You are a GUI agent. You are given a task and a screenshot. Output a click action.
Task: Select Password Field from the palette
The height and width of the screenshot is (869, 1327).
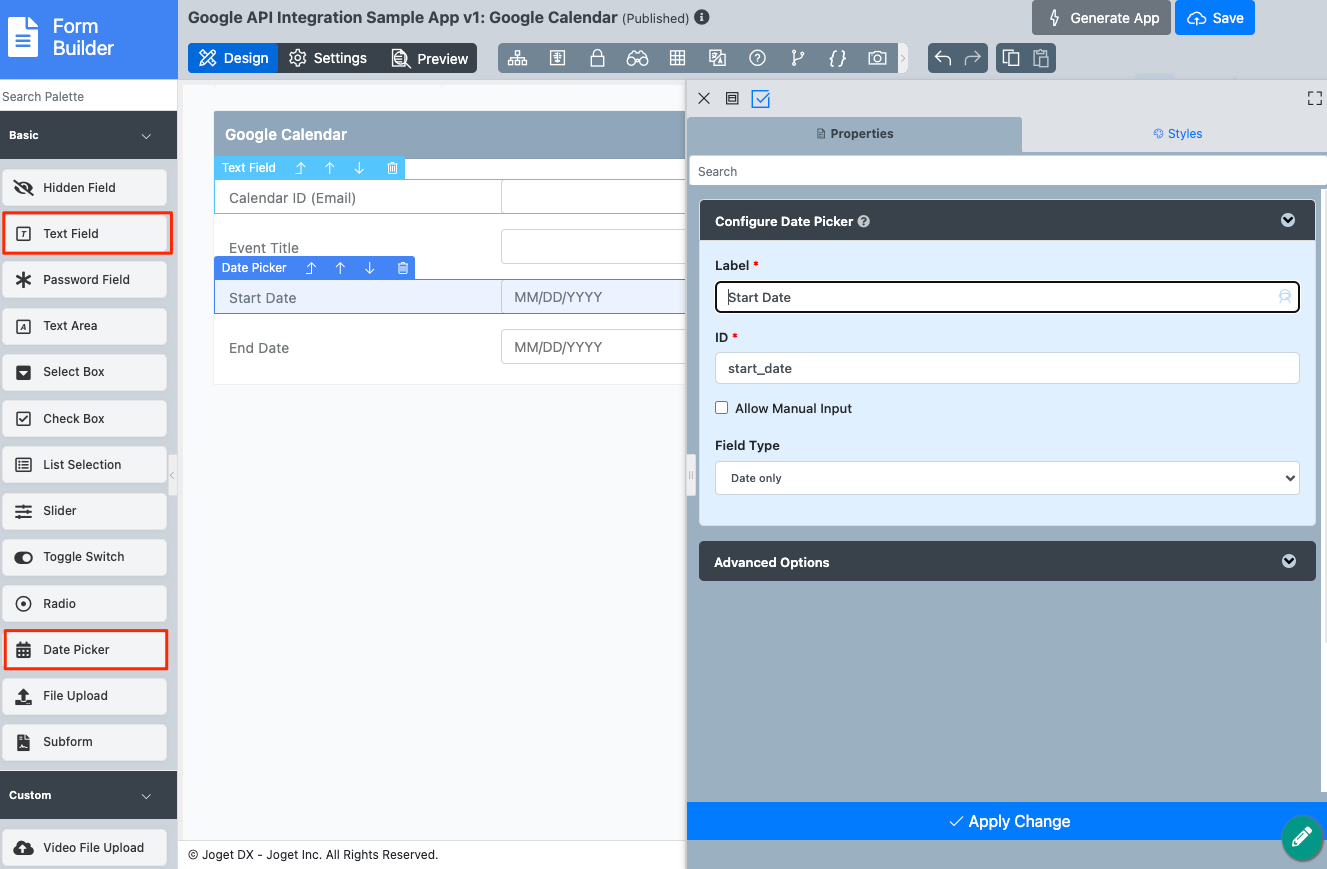click(x=85, y=280)
